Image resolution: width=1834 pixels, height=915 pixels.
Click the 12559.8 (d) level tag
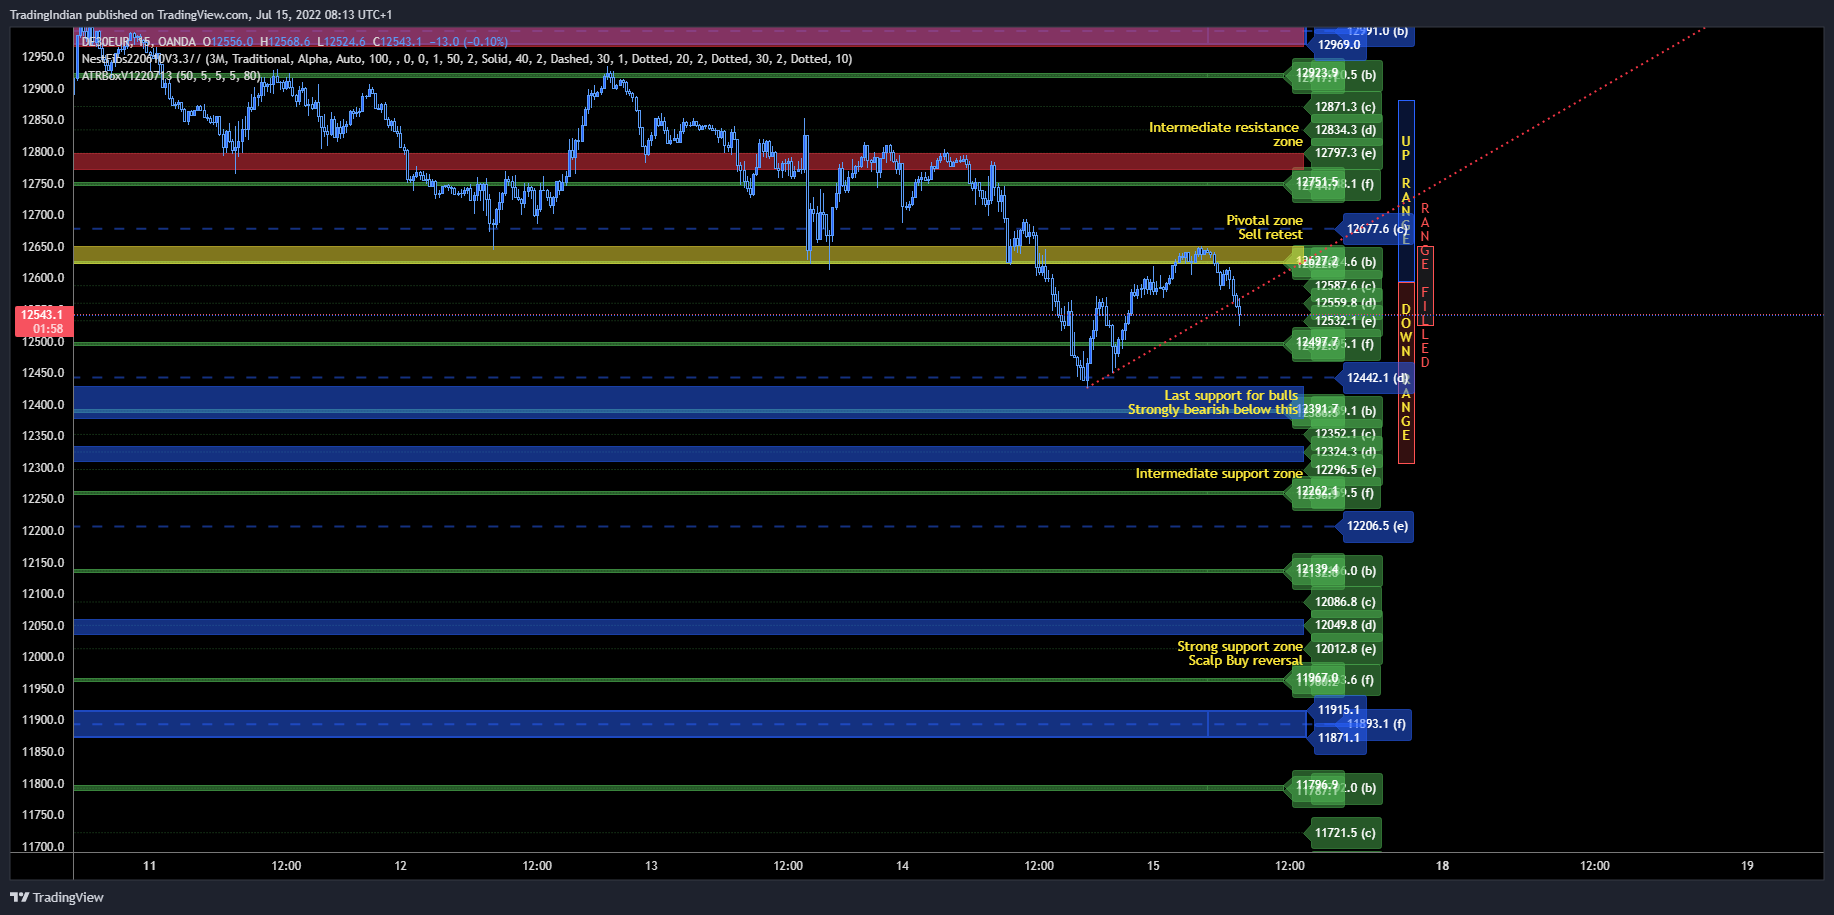(1345, 303)
